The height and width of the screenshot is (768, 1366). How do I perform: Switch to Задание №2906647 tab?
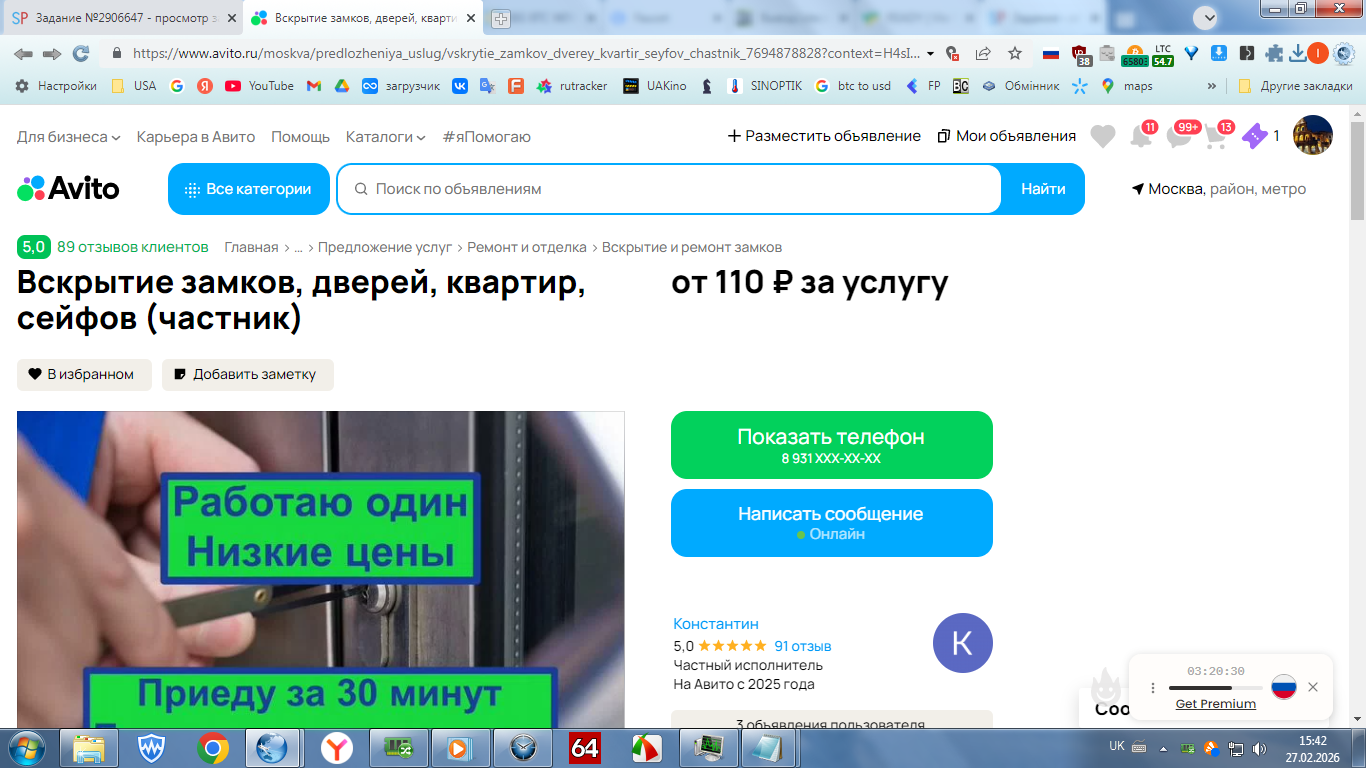coord(122,18)
